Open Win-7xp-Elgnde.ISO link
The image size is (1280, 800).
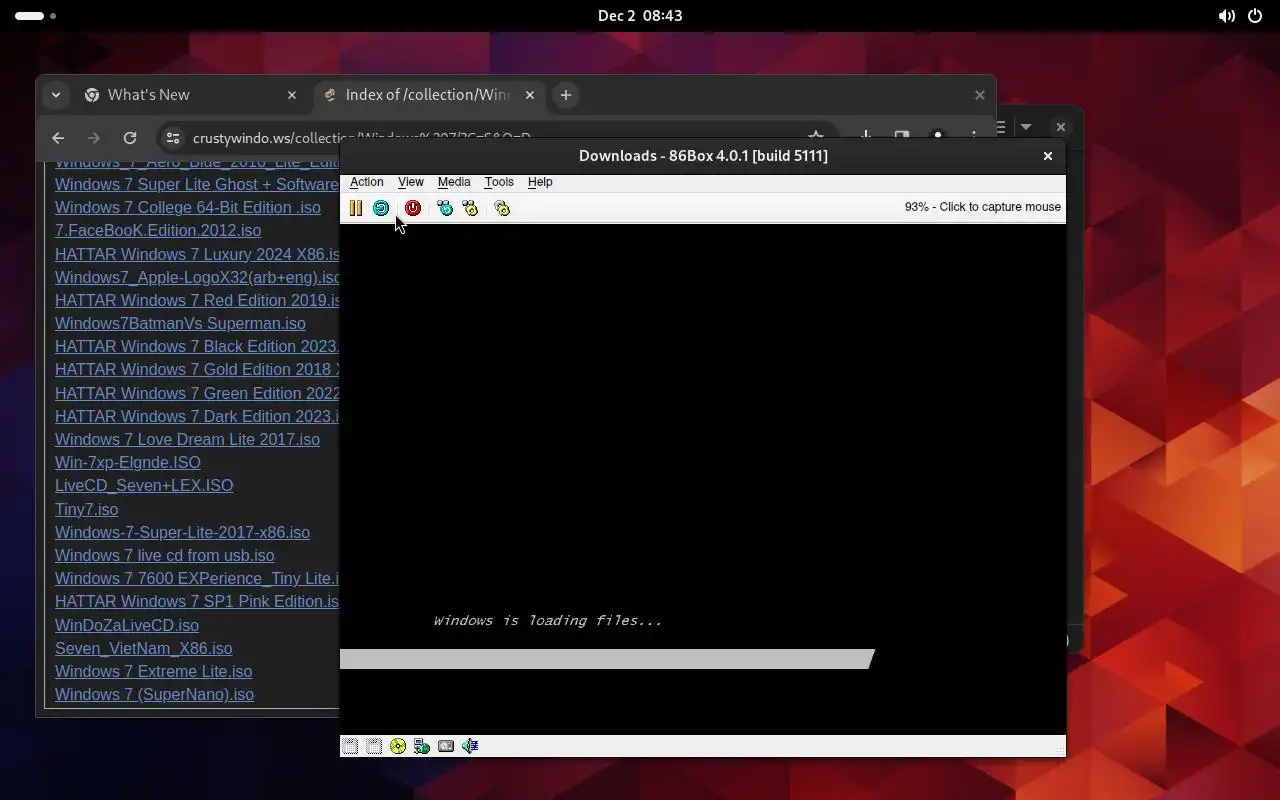click(x=128, y=463)
